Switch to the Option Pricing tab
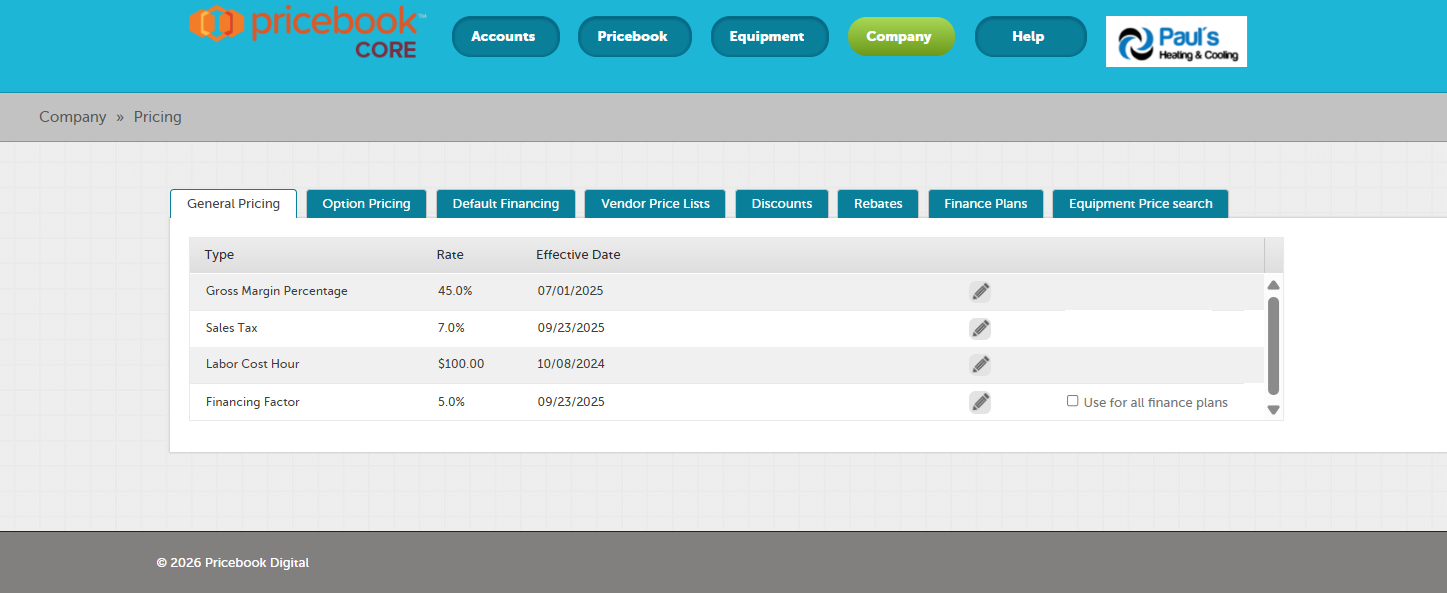Screen dimensions: 1447x593 pyautogui.click(x=366, y=204)
